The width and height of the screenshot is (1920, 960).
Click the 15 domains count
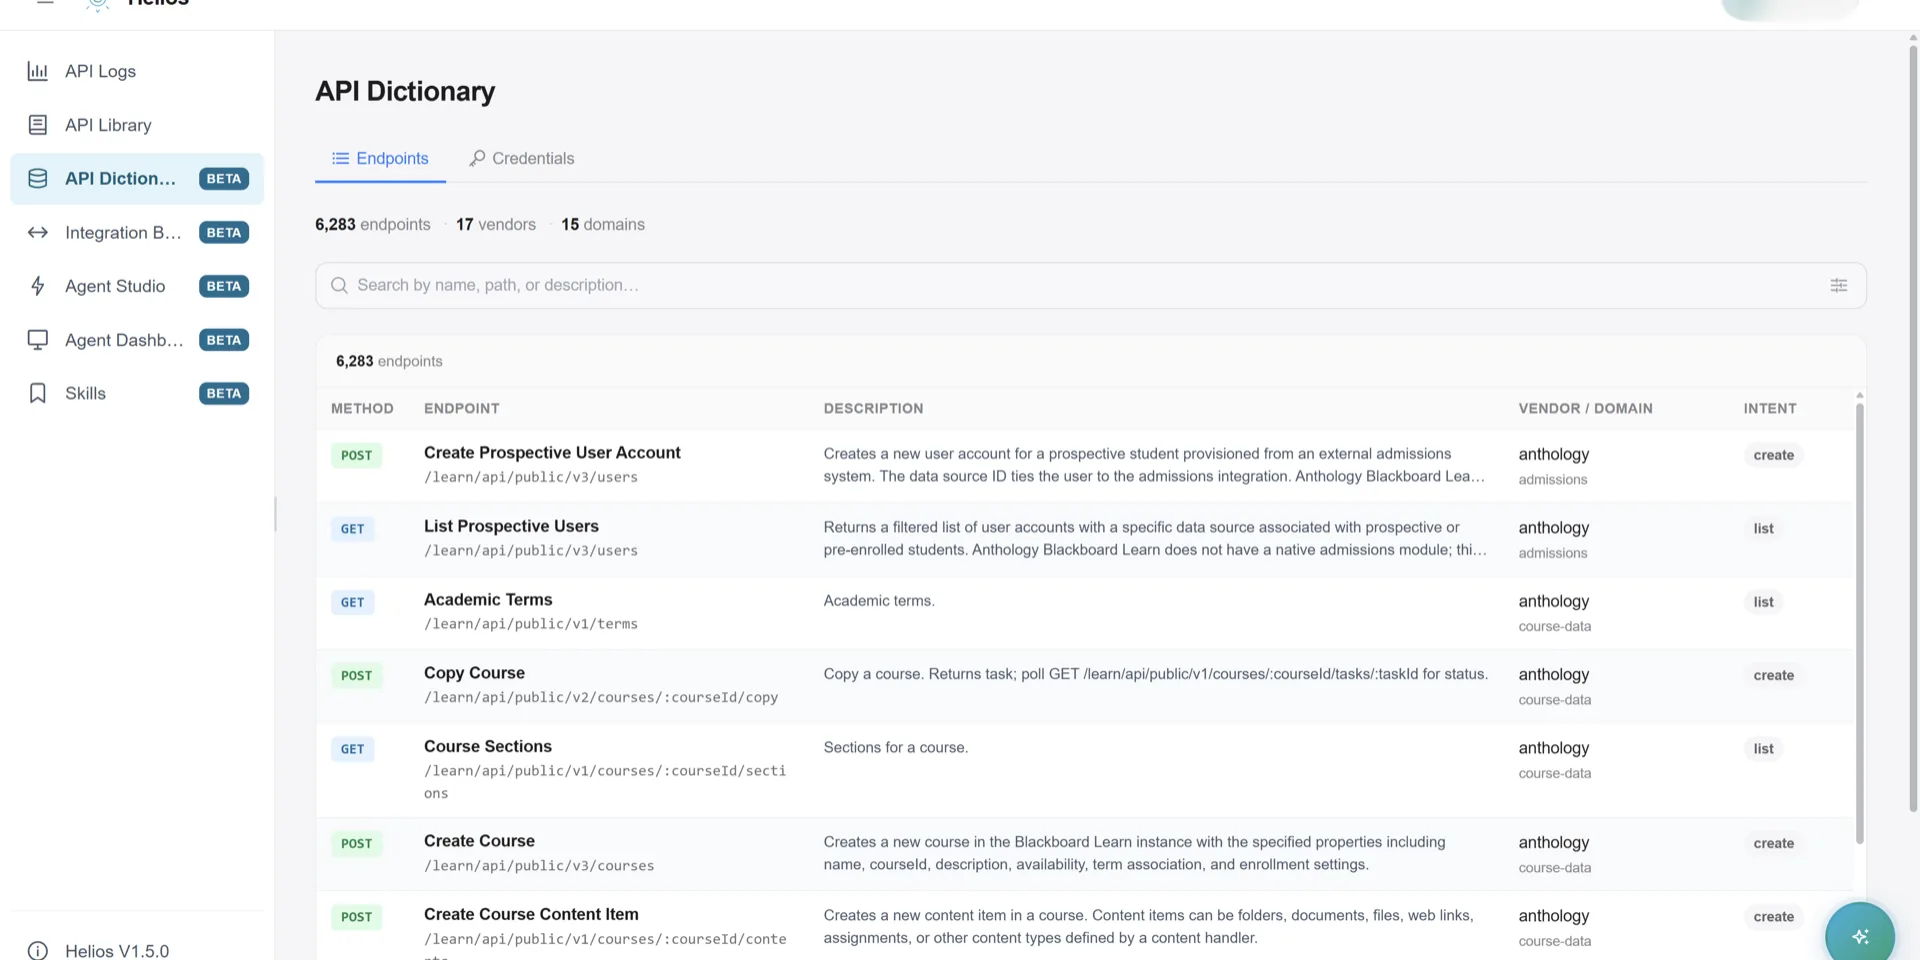pos(603,225)
